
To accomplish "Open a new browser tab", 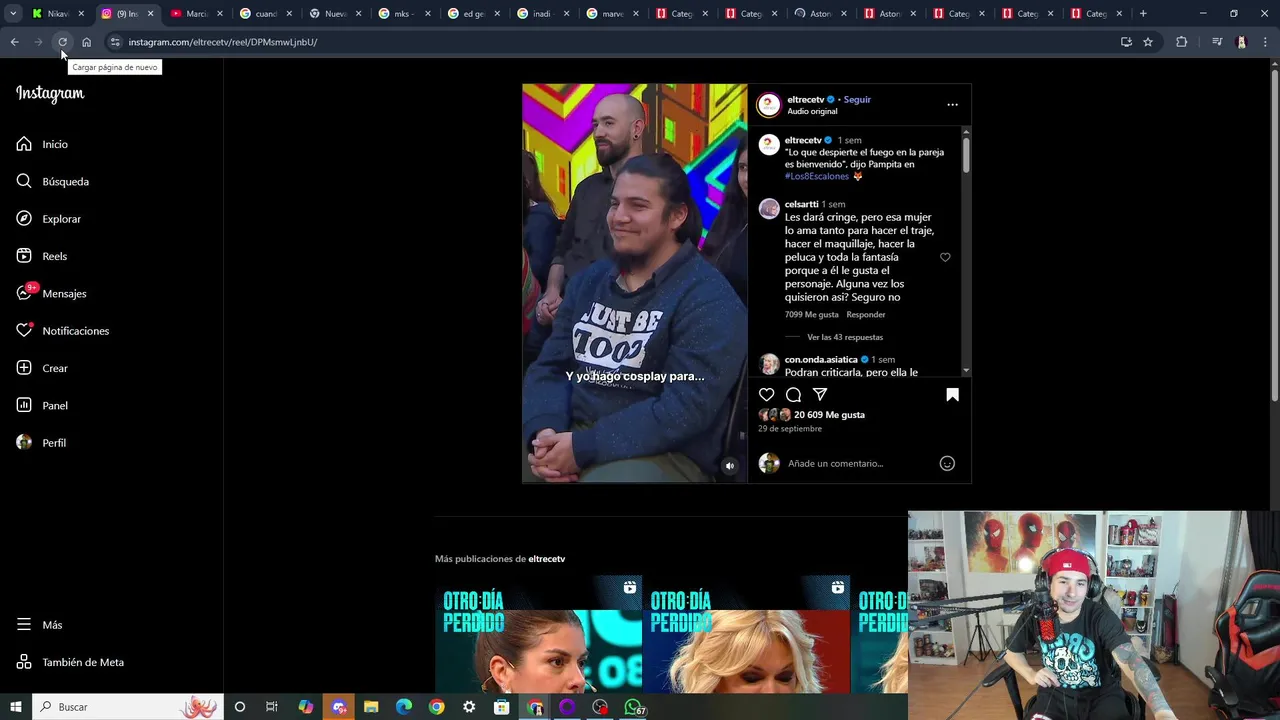I will pyautogui.click(x=1143, y=14).
